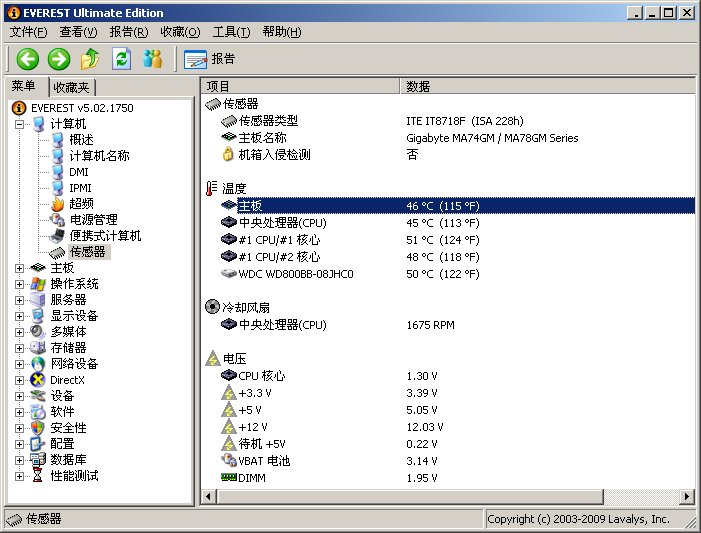Sort by the 数据 column header
Screen dimensions: 701x533
(x=547, y=86)
